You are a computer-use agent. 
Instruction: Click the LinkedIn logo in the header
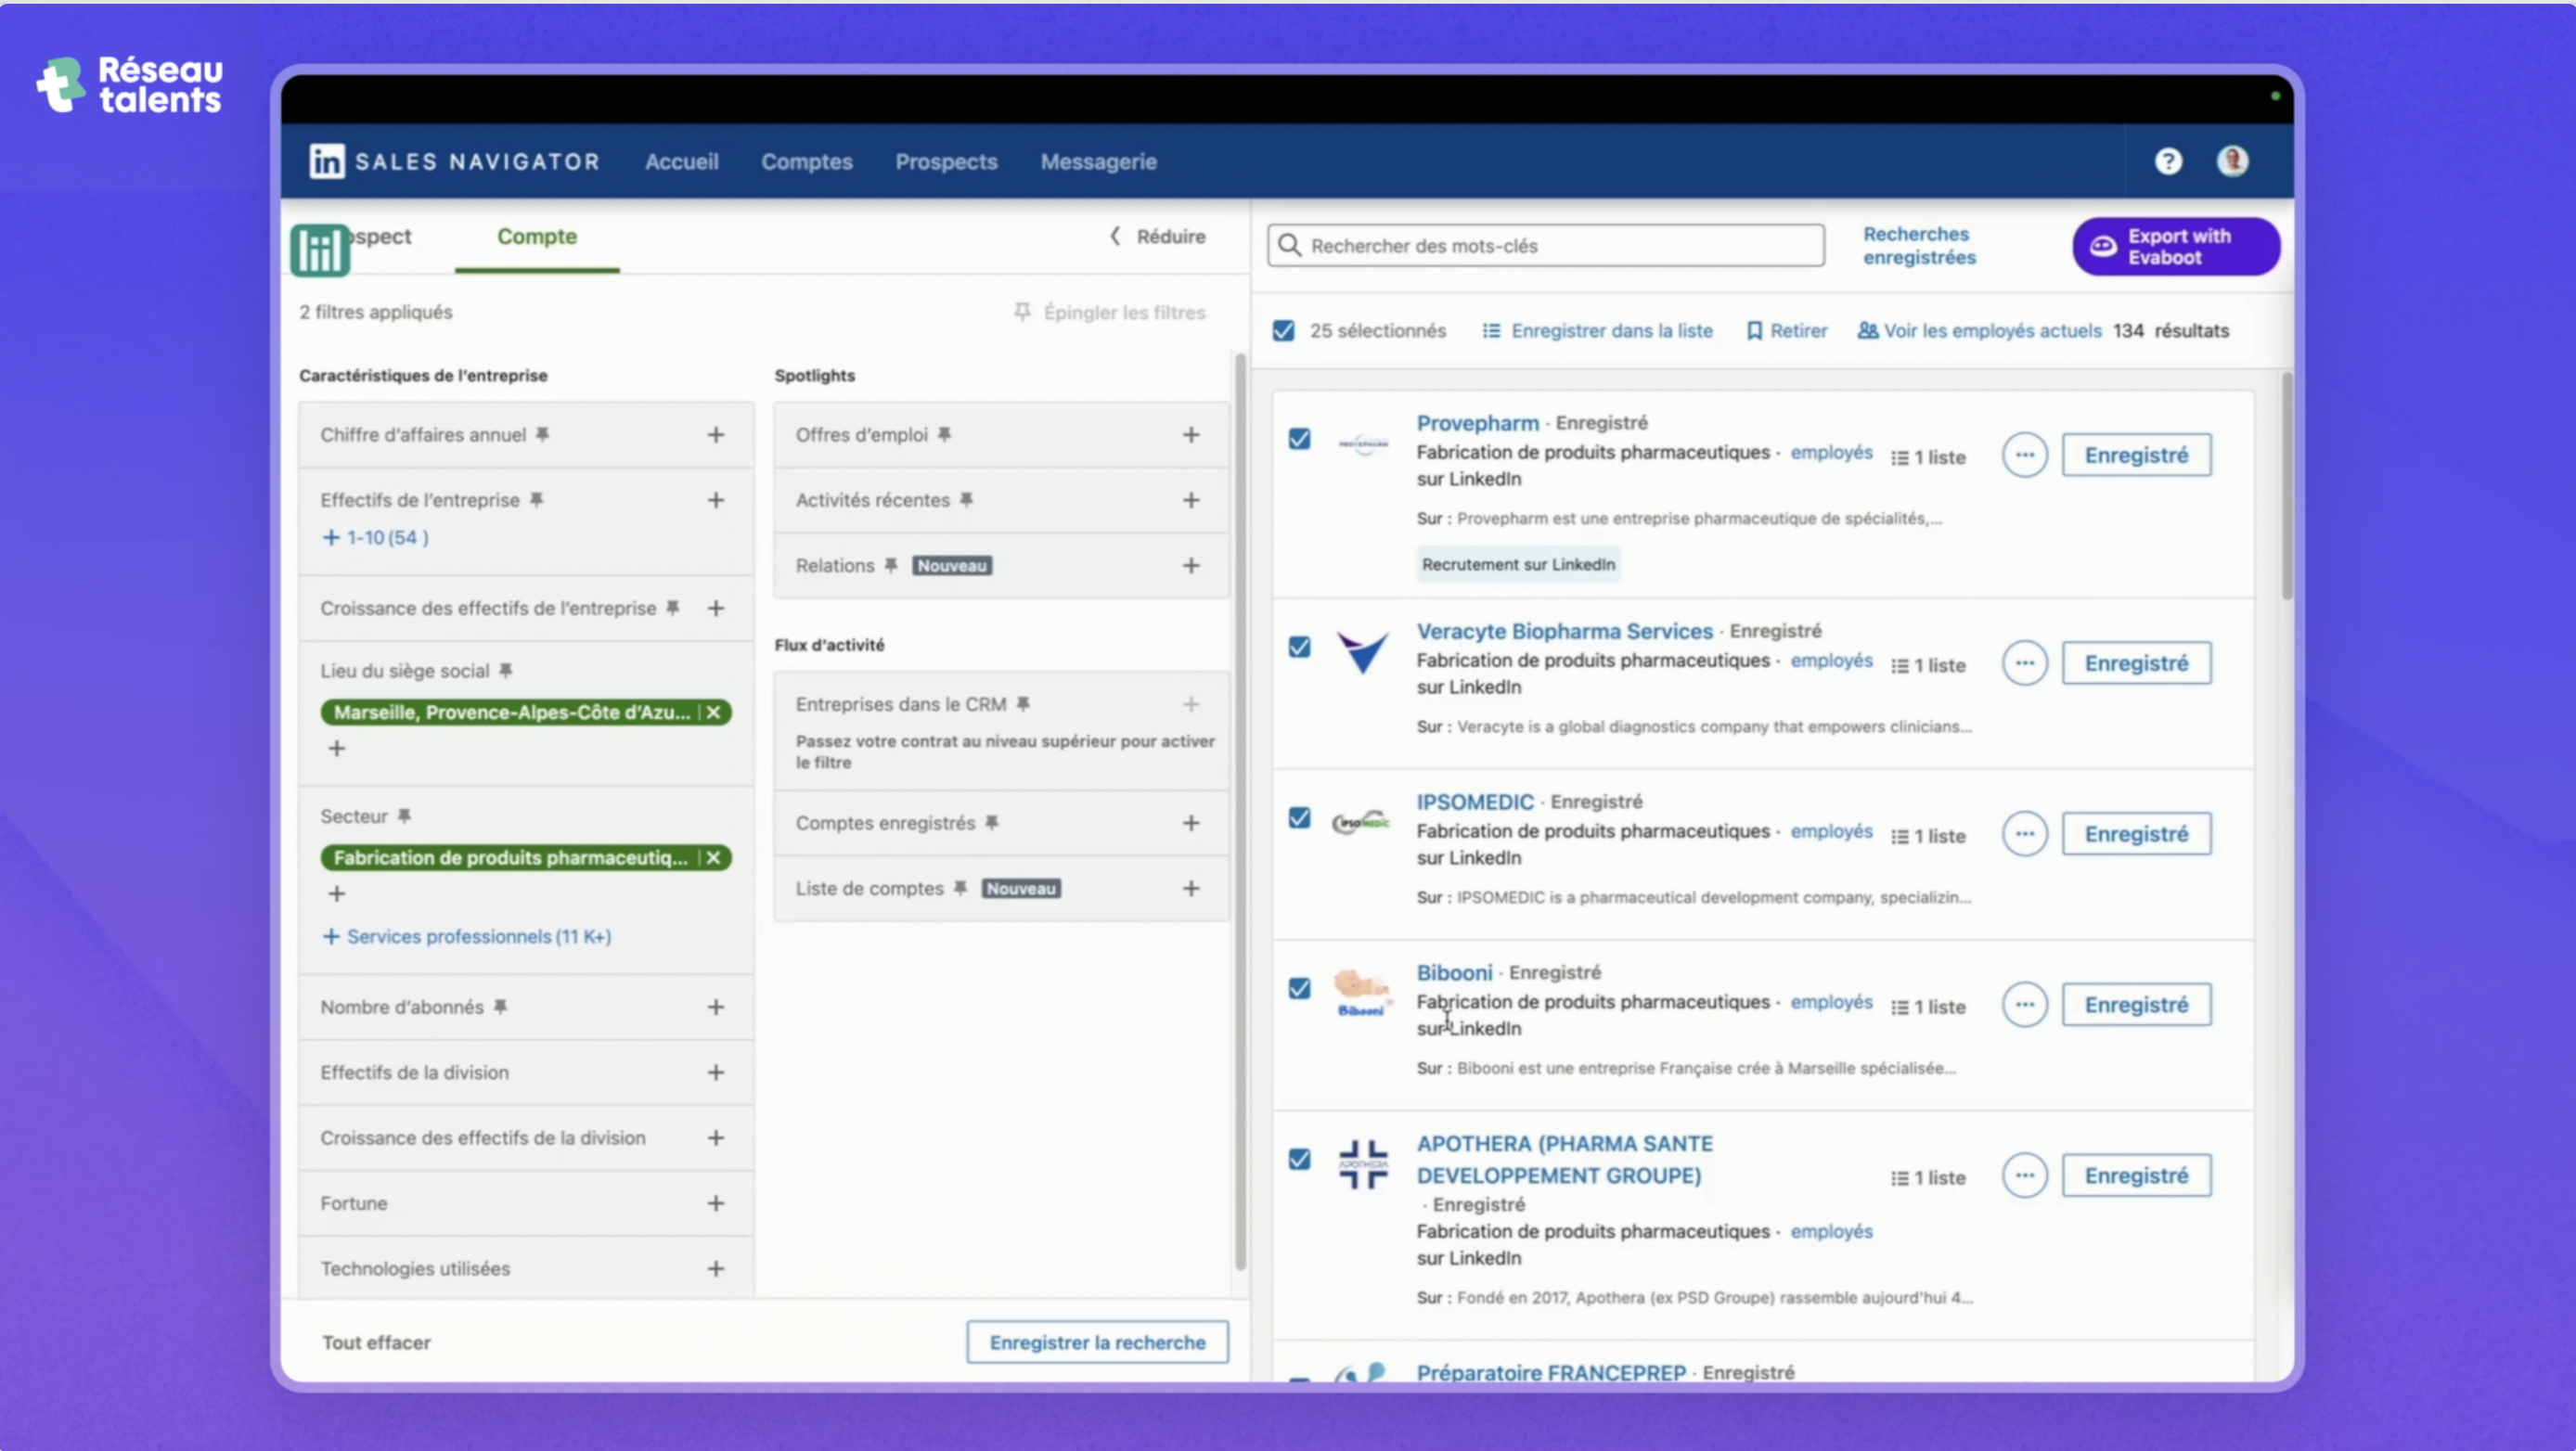[326, 161]
